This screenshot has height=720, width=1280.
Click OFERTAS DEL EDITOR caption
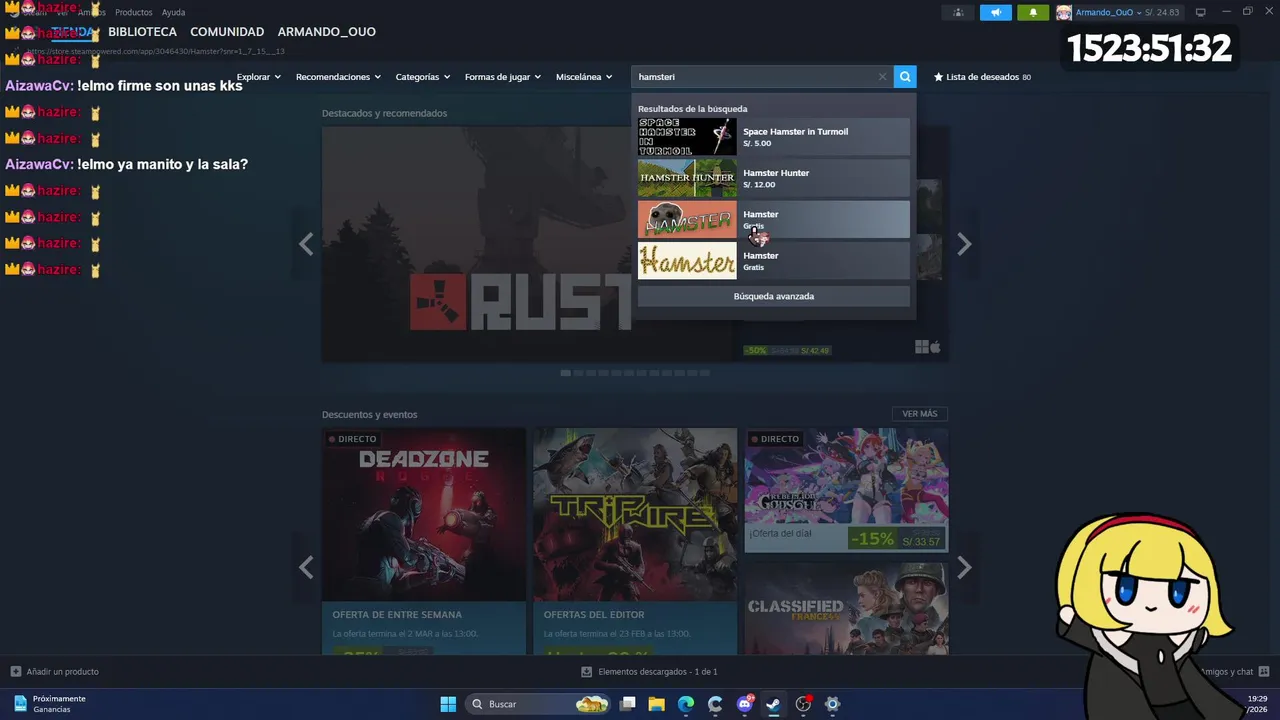(x=594, y=615)
